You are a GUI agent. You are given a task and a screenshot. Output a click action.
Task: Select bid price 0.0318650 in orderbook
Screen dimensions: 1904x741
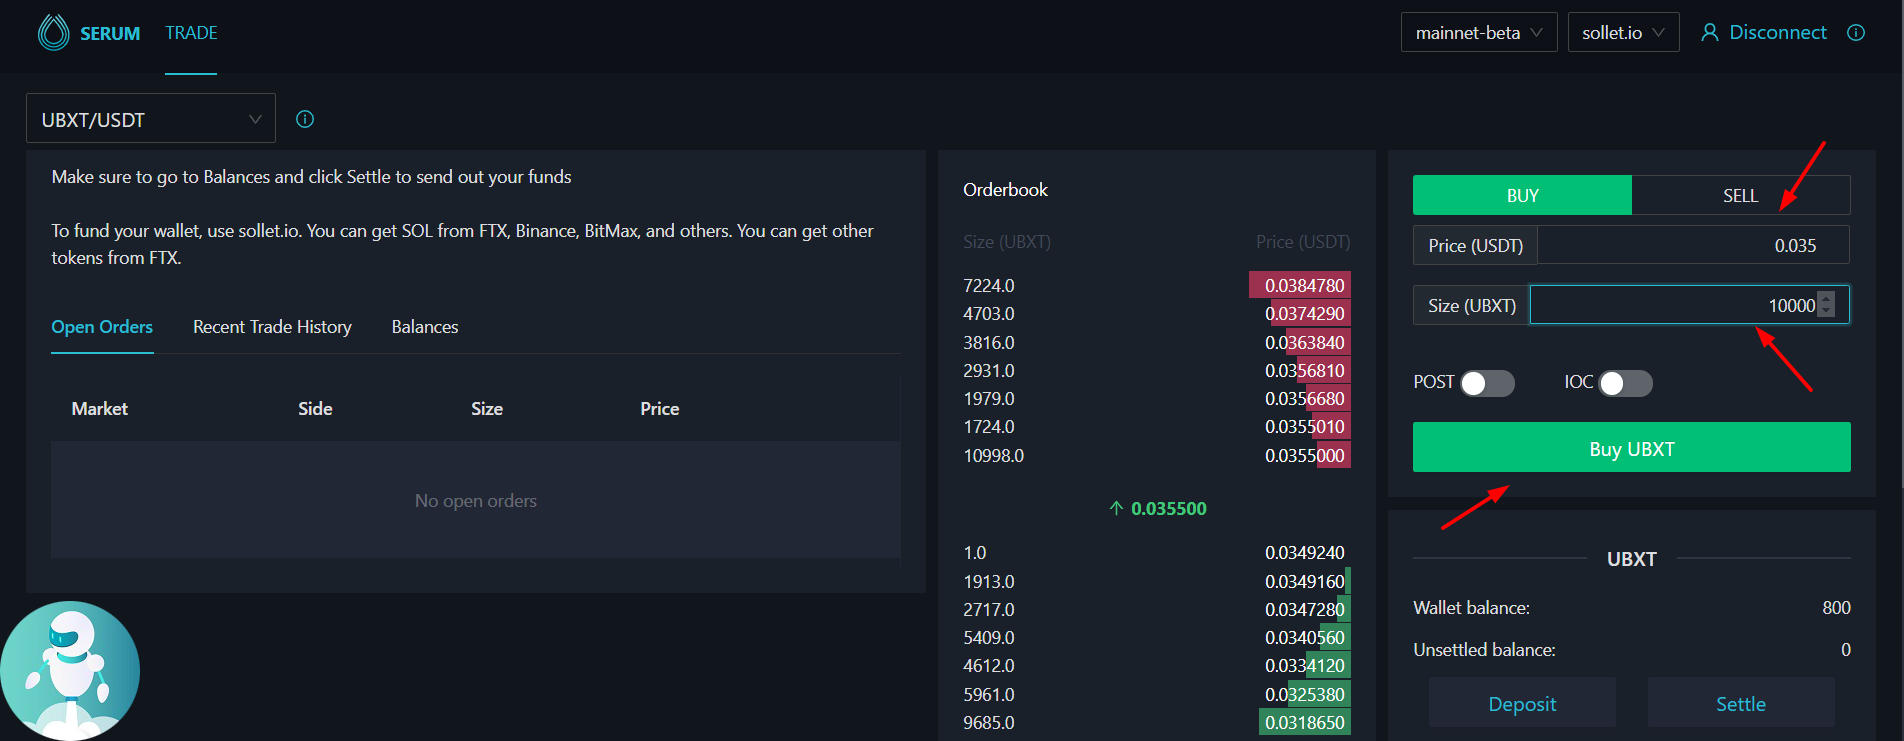[1305, 722]
